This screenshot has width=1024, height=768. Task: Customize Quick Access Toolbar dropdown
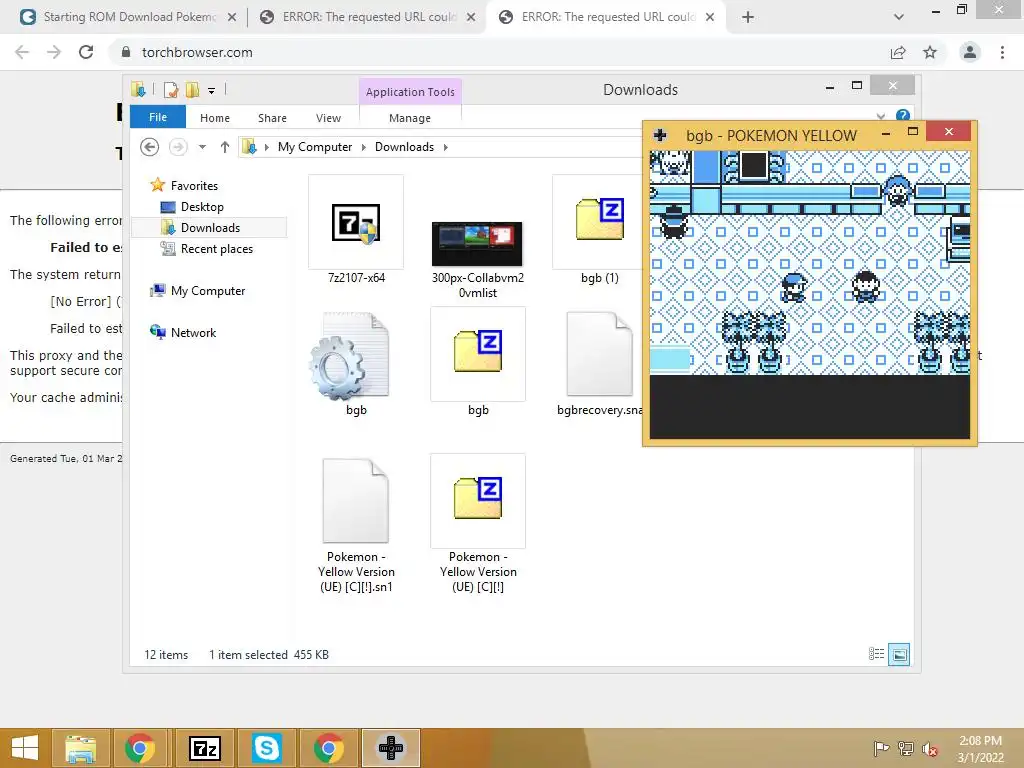click(212, 91)
